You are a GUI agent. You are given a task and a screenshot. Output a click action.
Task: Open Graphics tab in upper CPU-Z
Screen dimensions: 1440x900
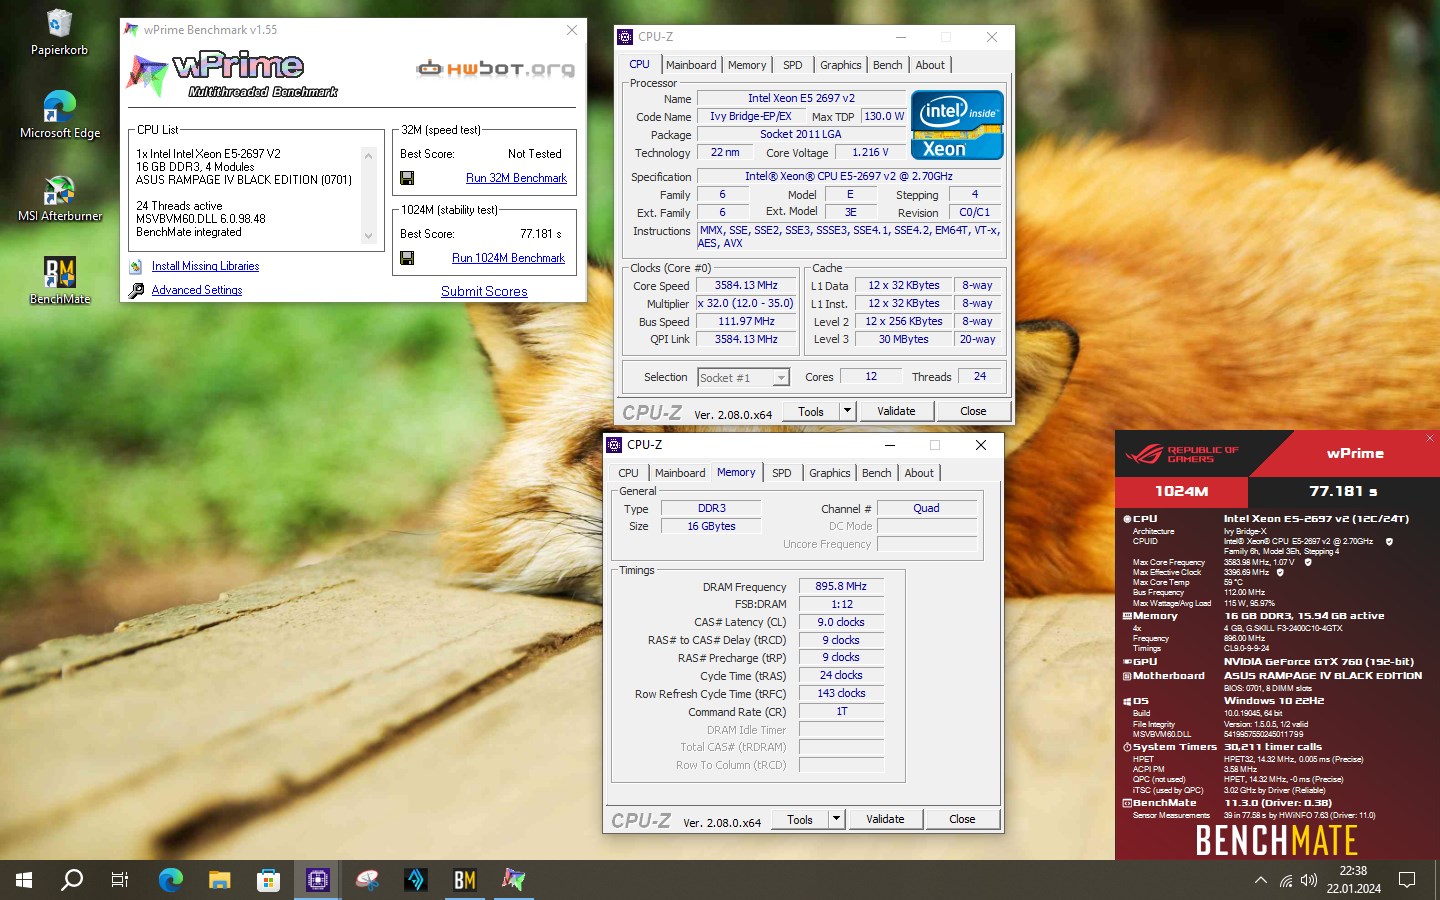pyautogui.click(x=840, y=65)
